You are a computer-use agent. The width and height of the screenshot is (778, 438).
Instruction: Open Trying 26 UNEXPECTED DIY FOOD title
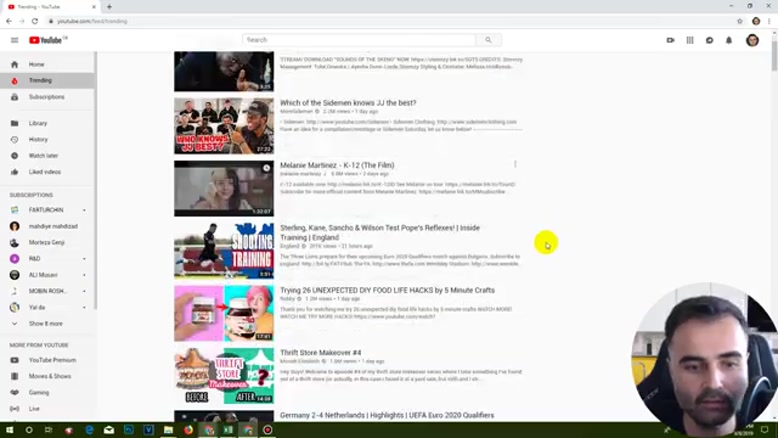coord(387,290)
